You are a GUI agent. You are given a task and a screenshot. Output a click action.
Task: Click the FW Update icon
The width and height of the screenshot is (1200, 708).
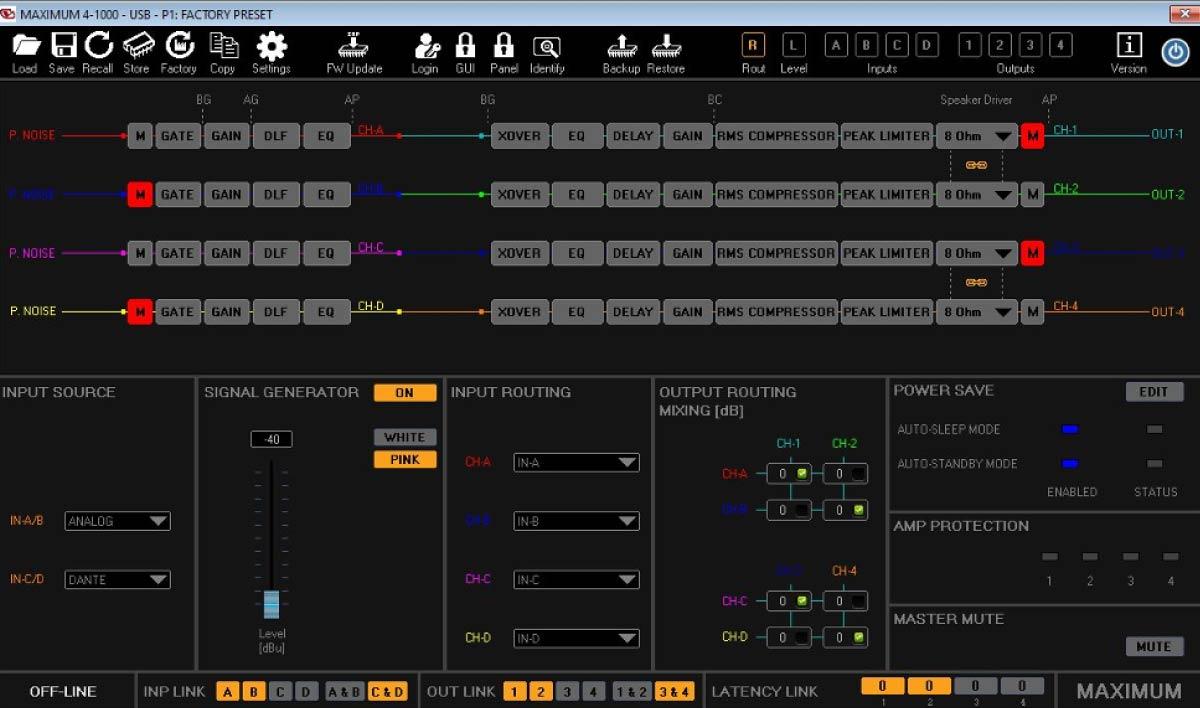pyautogui.click(x=354, y=46)
